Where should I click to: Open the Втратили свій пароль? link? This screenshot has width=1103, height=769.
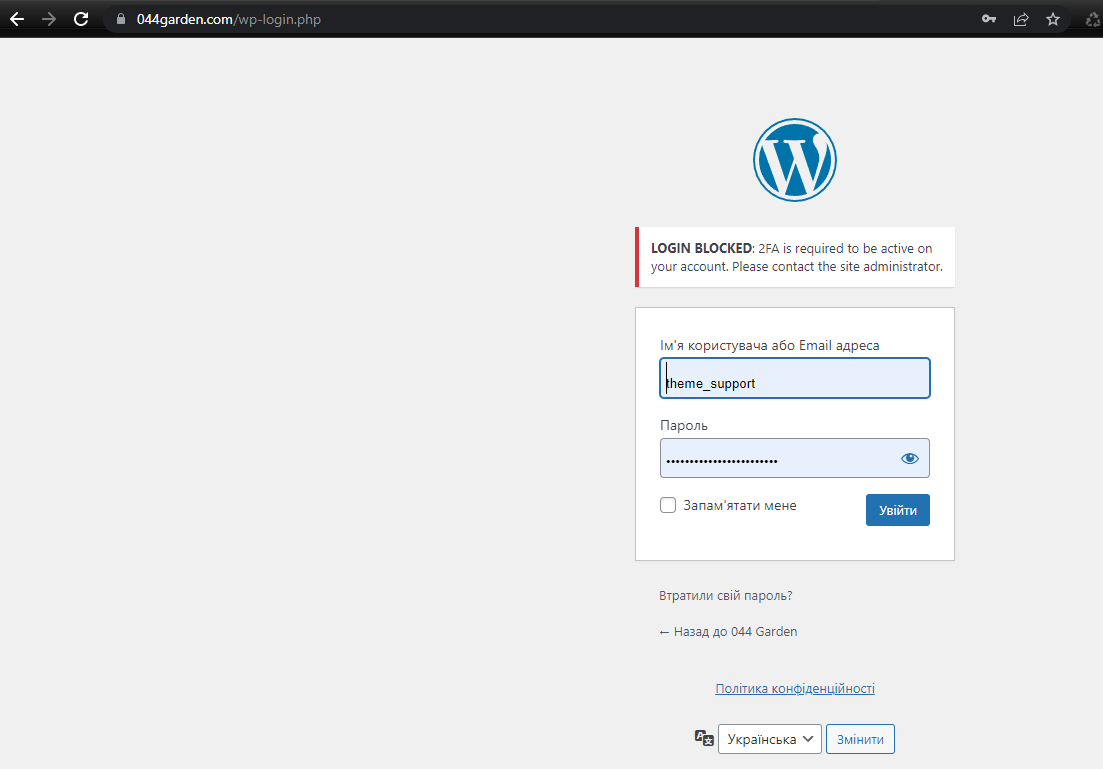[x=725, y=595]
